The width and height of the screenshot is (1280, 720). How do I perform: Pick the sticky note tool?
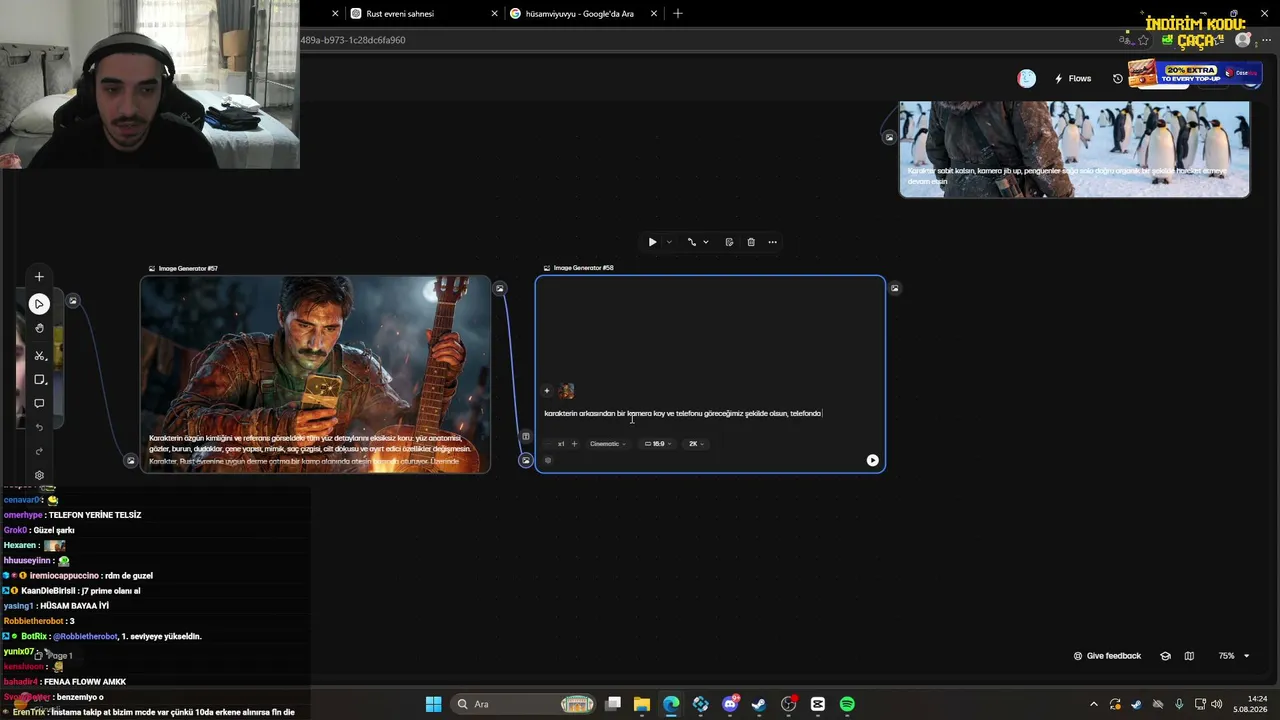coord(39,380)
